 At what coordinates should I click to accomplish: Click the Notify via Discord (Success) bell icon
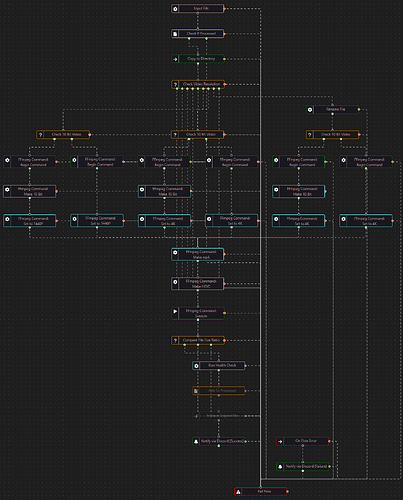[x=196, y=441]
